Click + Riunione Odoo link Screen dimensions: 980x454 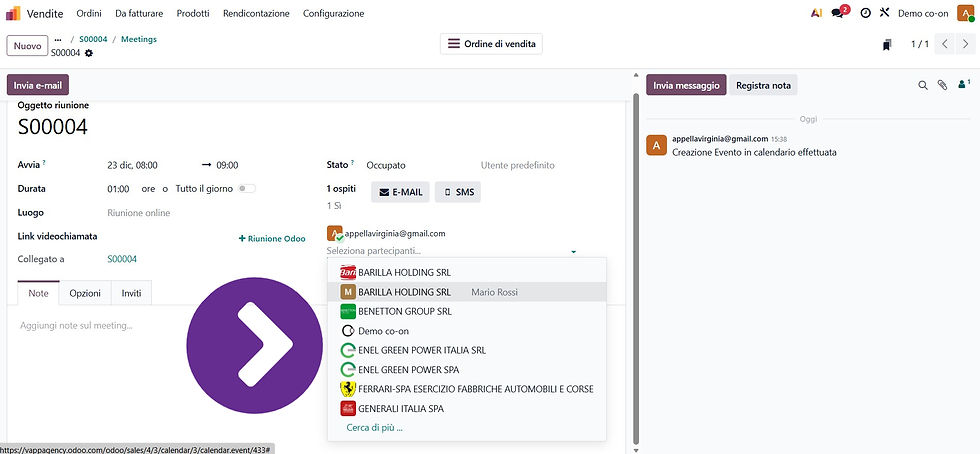(x=272, y=238)
